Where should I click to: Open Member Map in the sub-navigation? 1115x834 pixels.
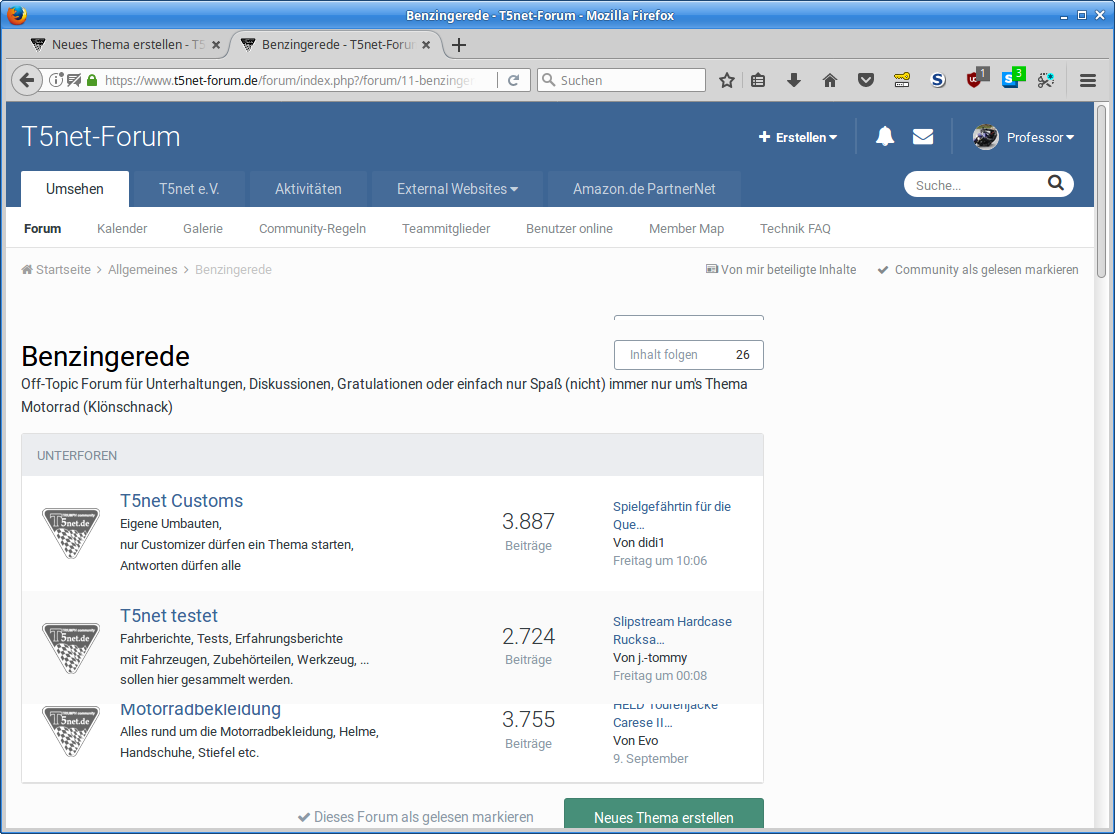click(686, 228)
